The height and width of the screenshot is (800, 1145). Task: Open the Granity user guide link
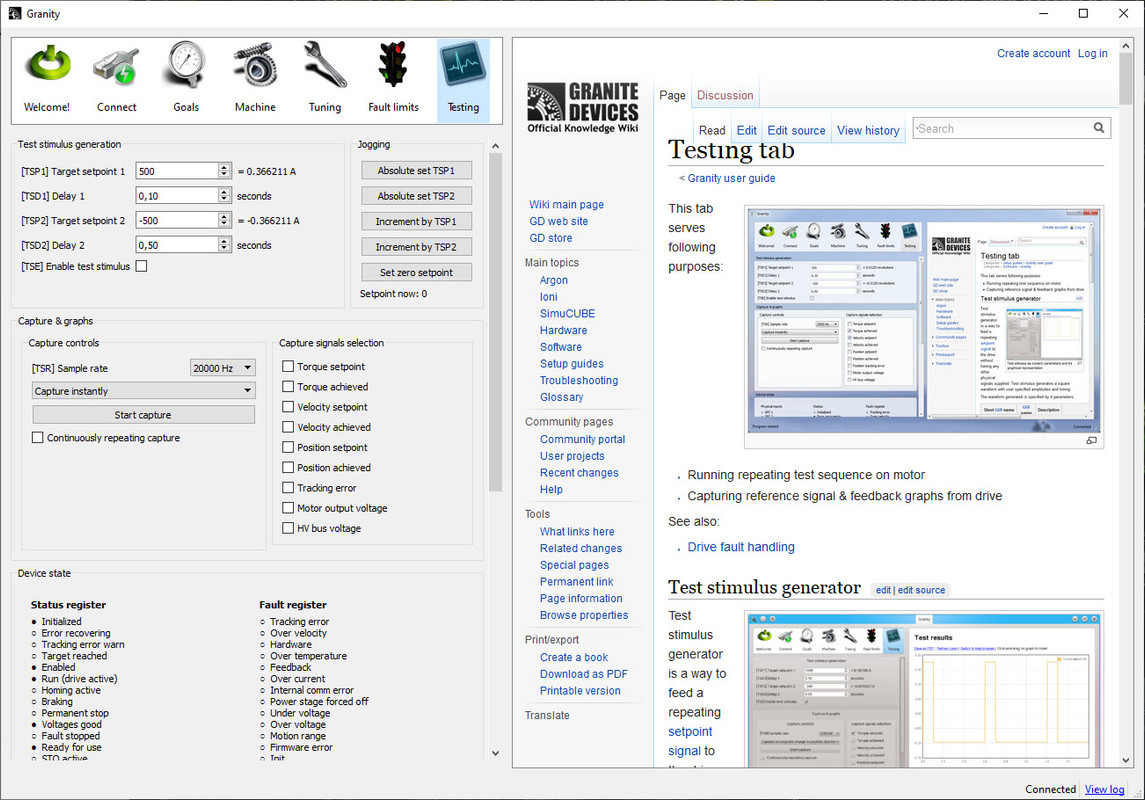click(731, 178)
